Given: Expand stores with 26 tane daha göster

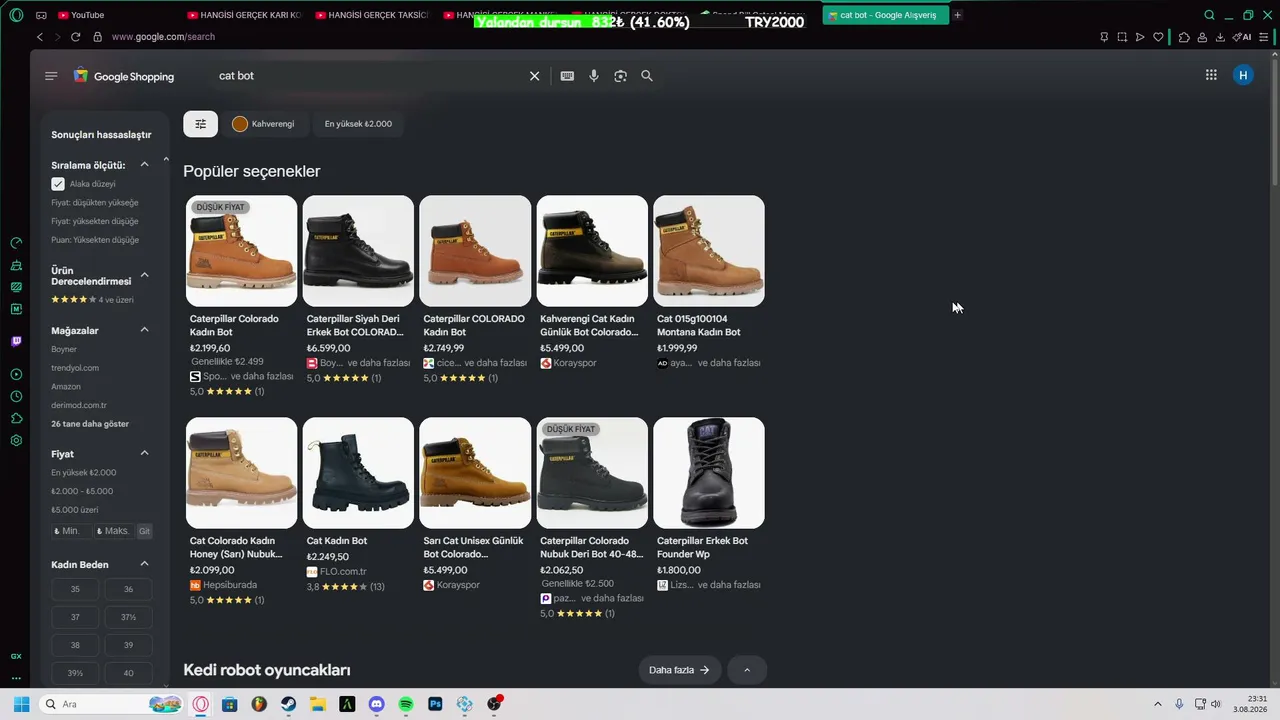Looking at the screenshot, I should 90,424.
